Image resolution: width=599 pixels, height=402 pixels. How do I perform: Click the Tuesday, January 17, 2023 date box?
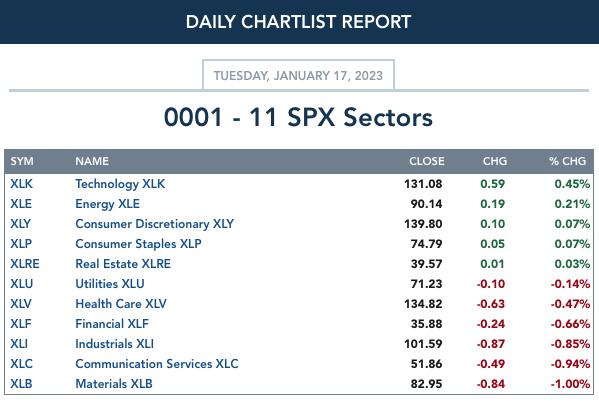[x=298, y=75]
